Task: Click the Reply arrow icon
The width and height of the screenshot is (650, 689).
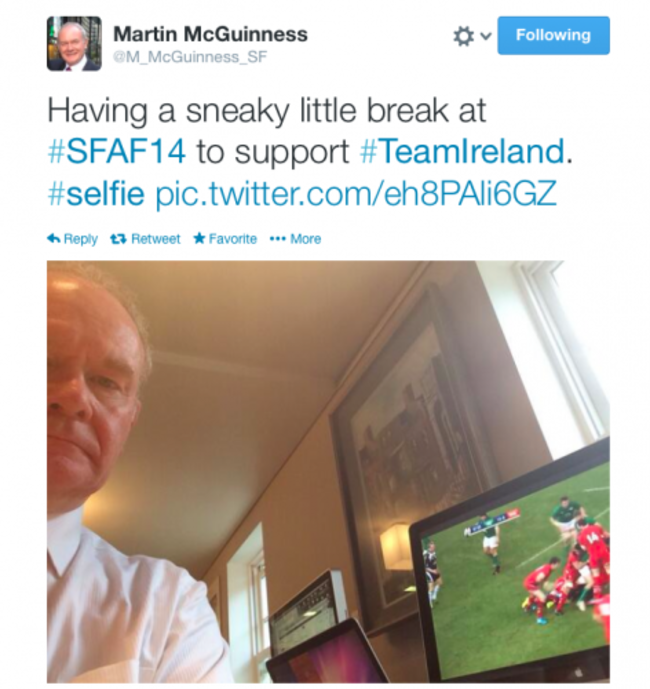Action: 53,239
